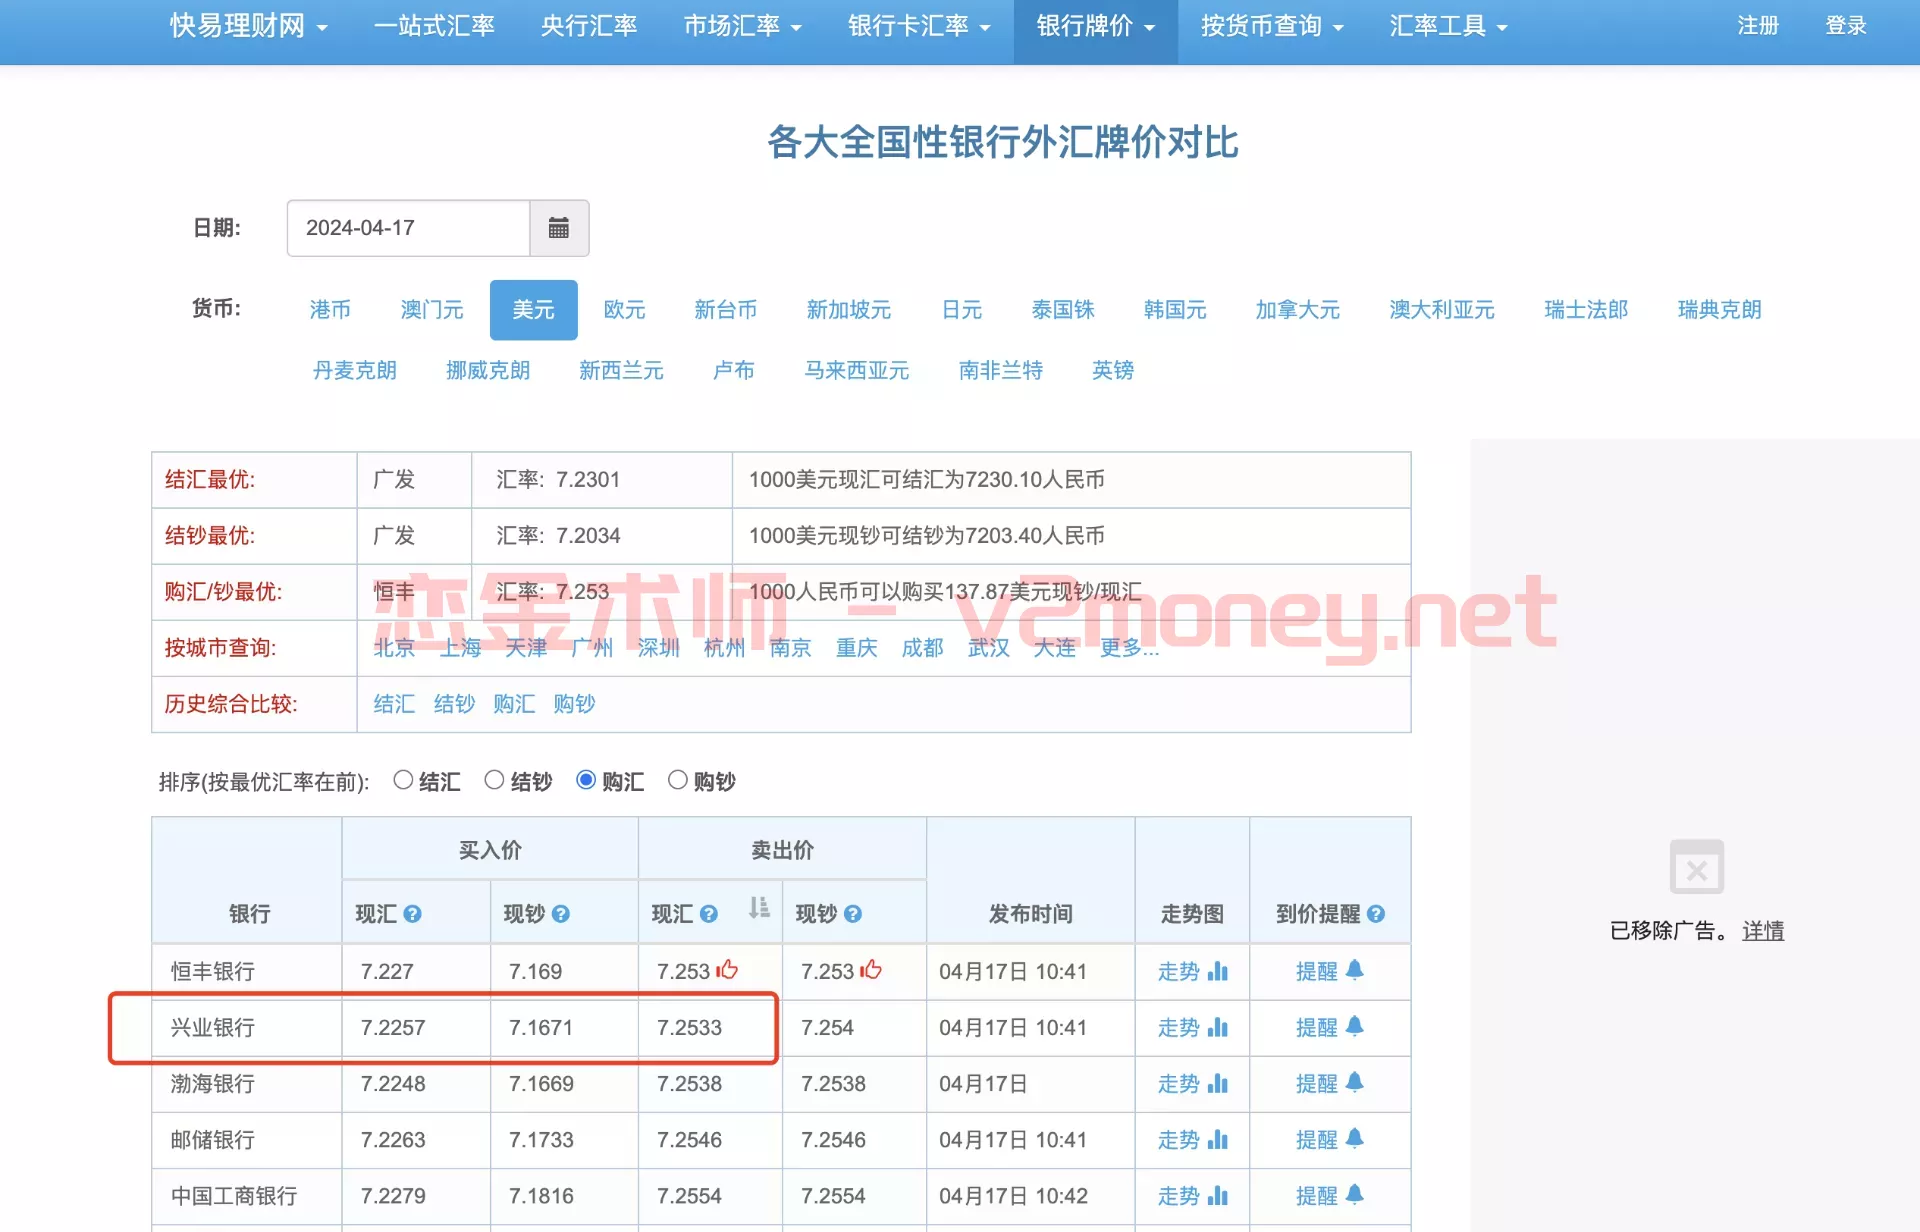Image resolution: width=1920 pixels, height=1232 pixels.
Task: Click help icon beside 买入价 现汇 header
Action: click(412, 914)
